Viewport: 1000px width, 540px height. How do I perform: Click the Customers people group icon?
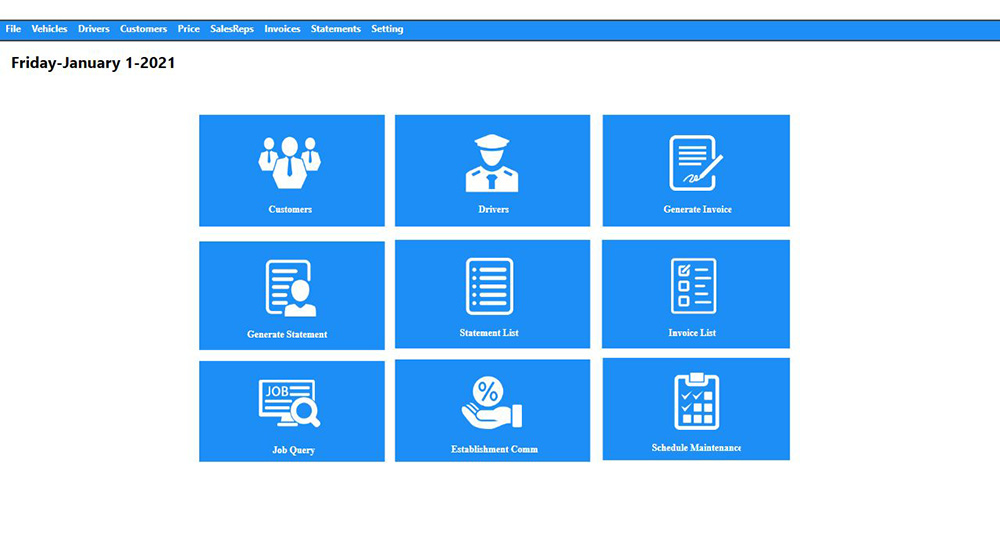[x=290, y=162]
